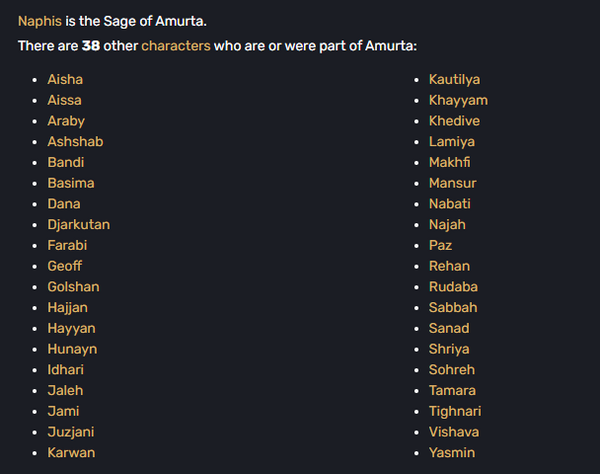600x474 pixels.
Task: Select the Shriya link
Action: pyautogui.click(x=449, y=349)
